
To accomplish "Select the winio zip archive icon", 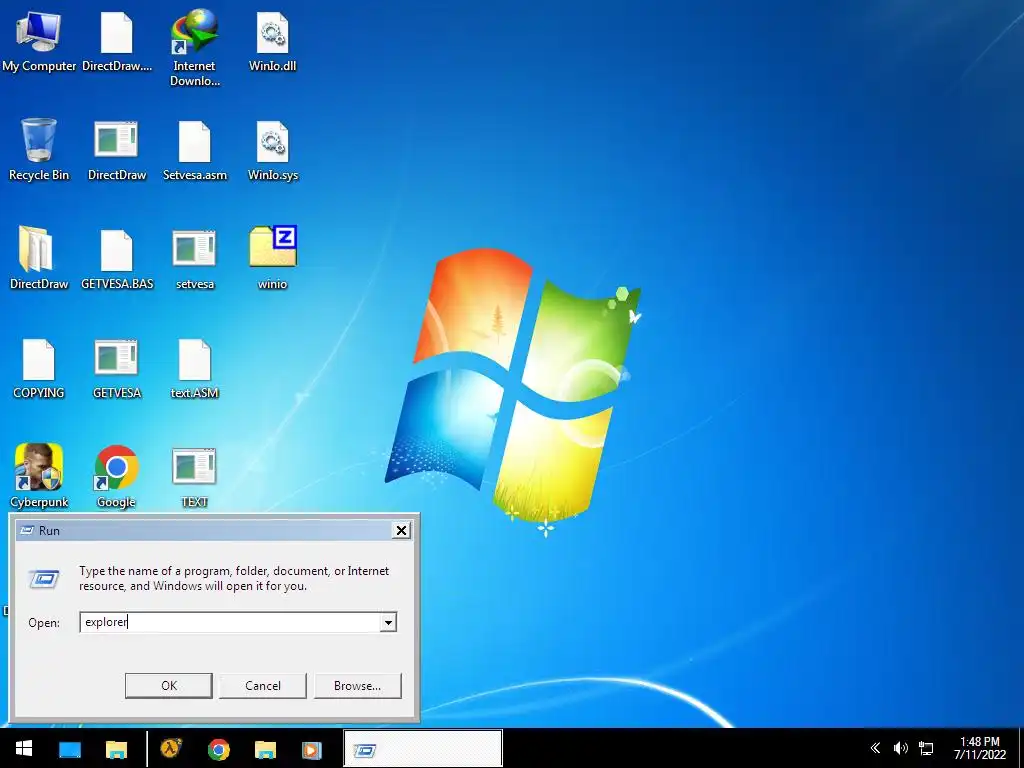I will click(x=272, y=258).
